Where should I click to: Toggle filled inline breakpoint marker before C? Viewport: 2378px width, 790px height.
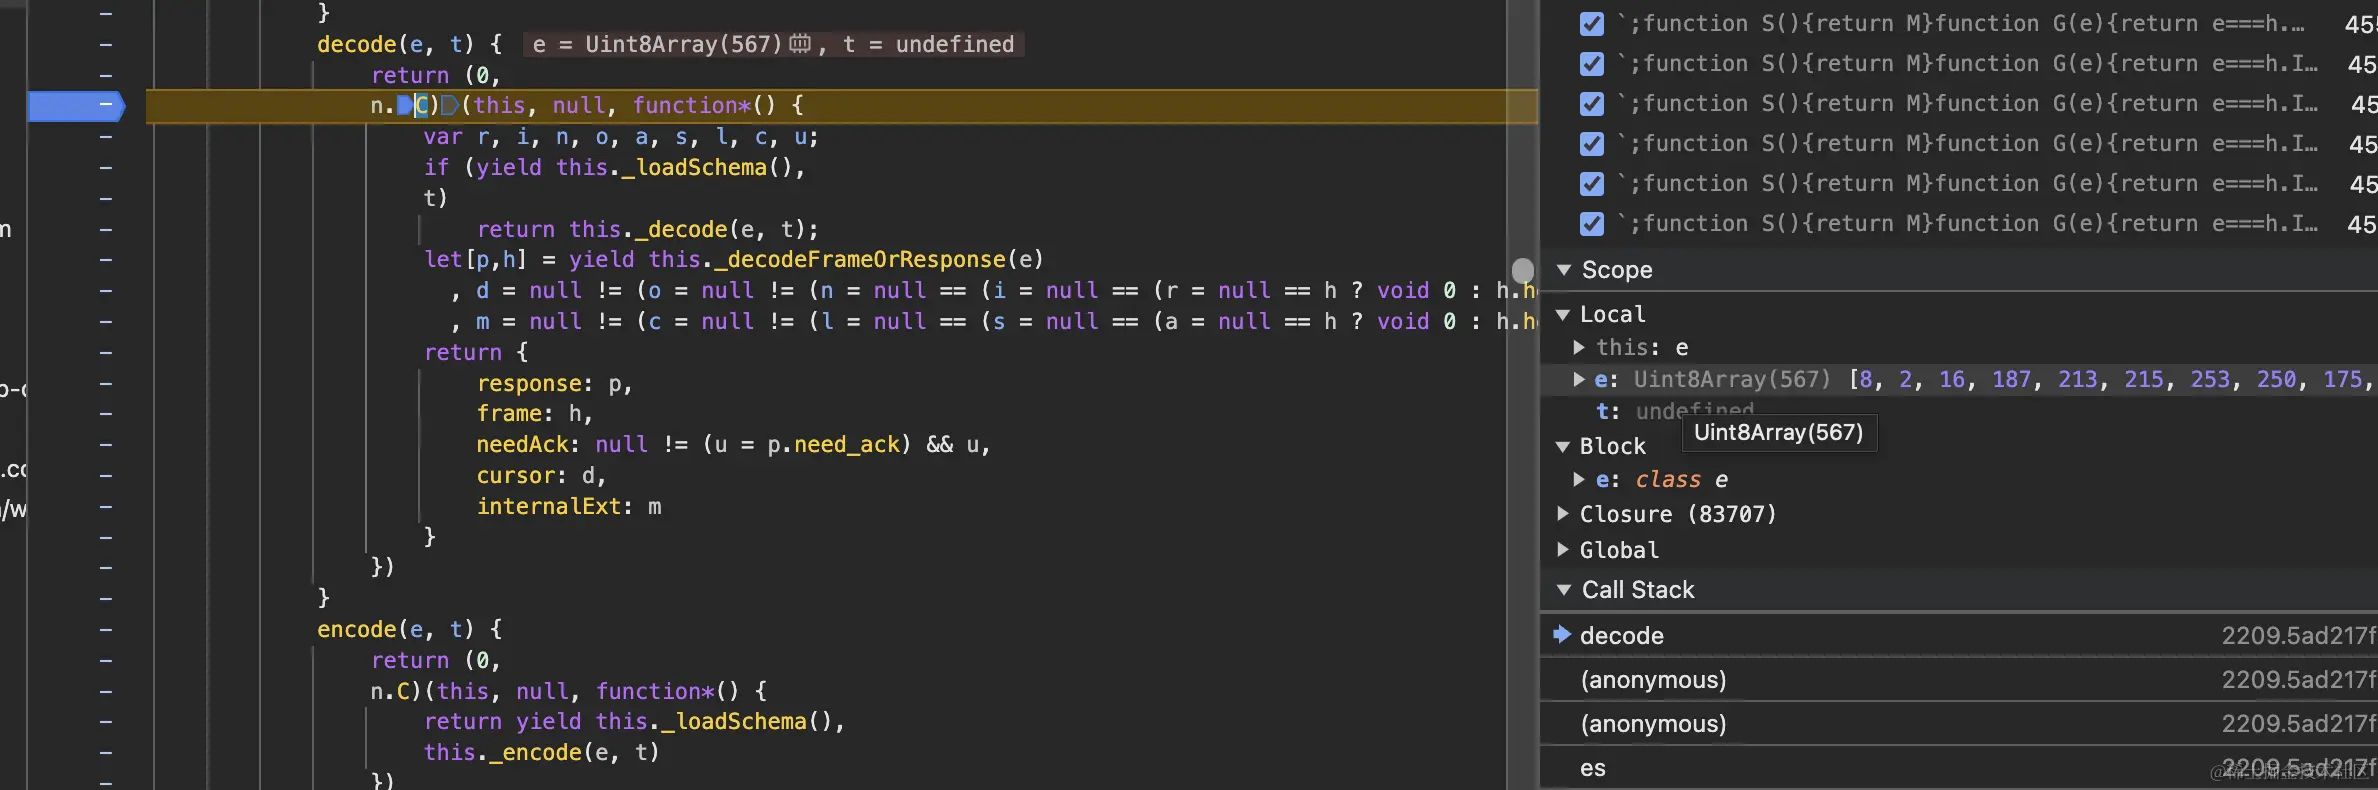tap(404, 105)
